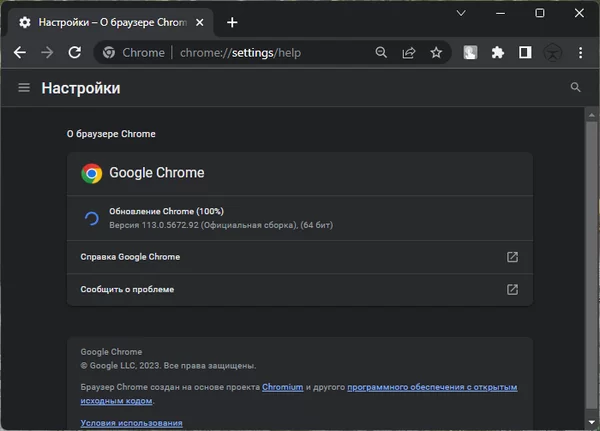
Task: Open a new tab with plus button
Action: (232, 22)
